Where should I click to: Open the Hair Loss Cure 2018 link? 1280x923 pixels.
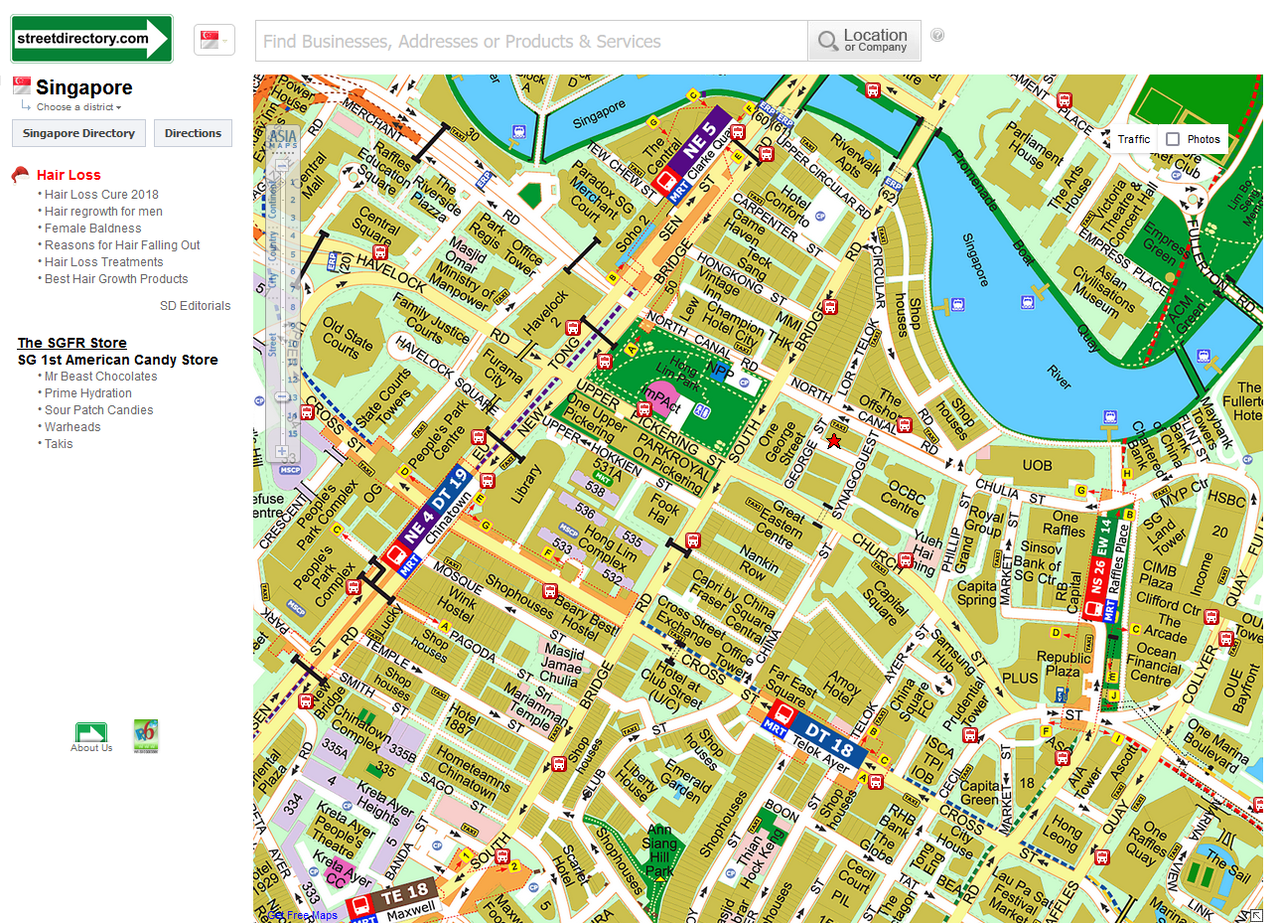tap(101, 195)
